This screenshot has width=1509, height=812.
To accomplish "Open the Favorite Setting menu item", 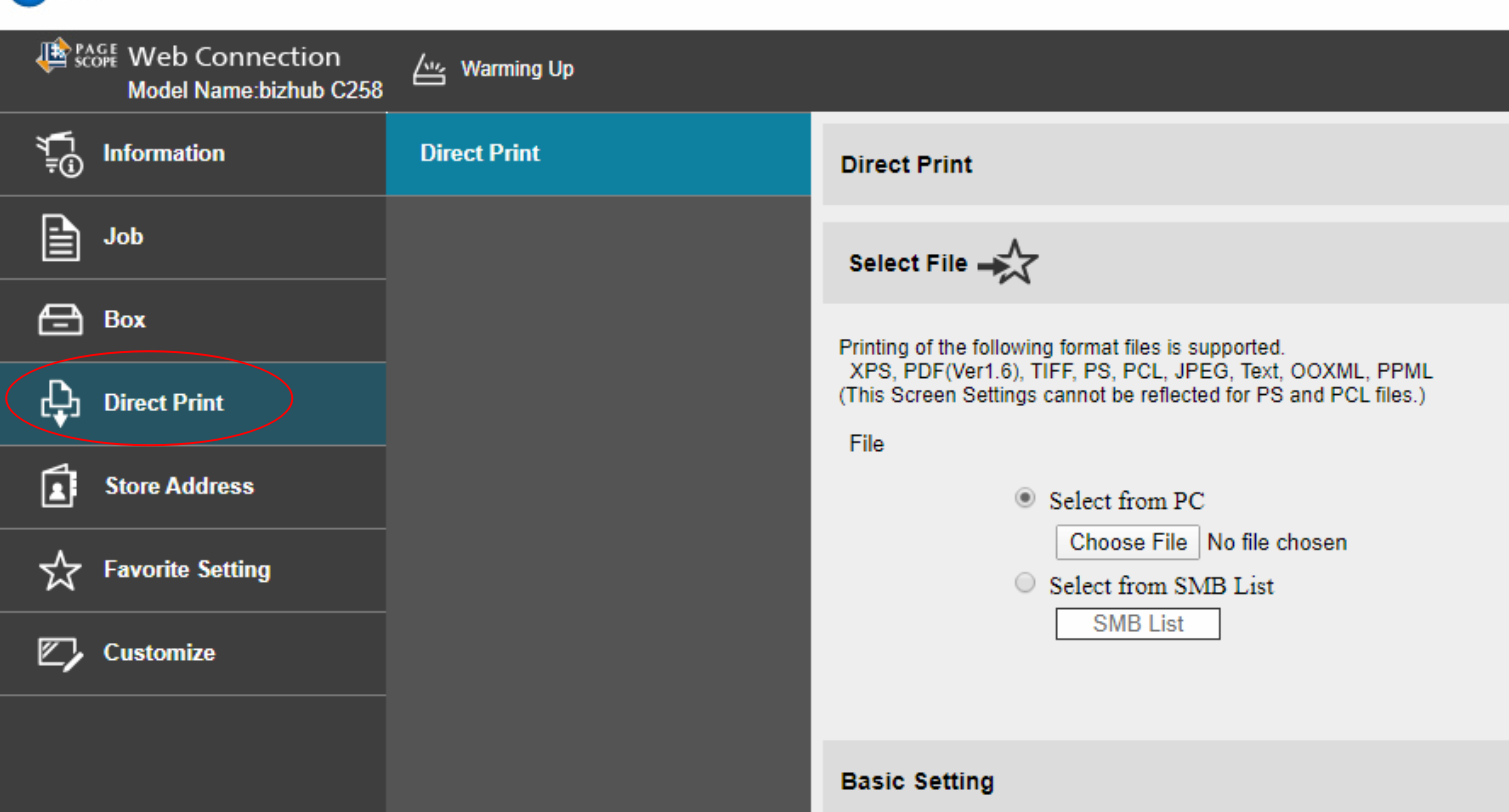I will point(187,569).
